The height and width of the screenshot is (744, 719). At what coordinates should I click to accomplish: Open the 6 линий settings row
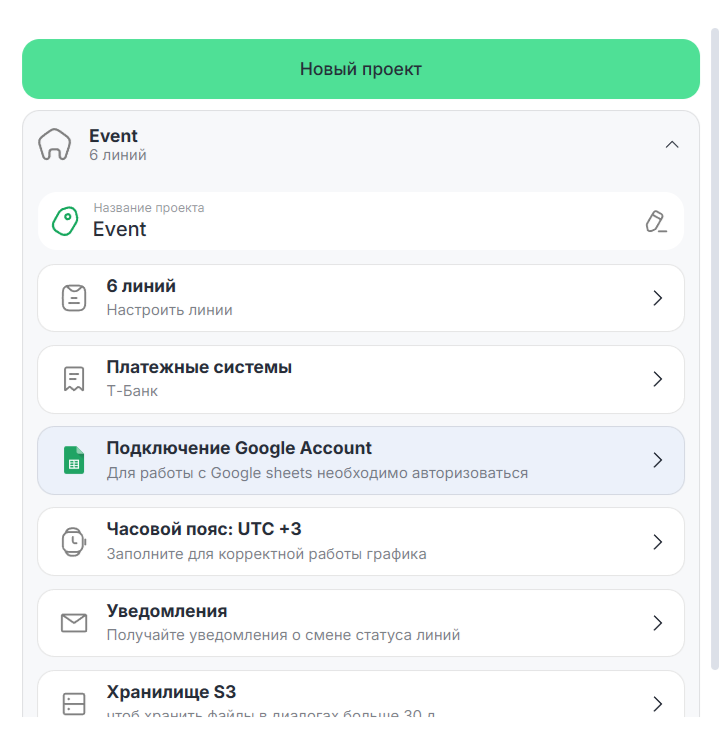pos(360,298)
